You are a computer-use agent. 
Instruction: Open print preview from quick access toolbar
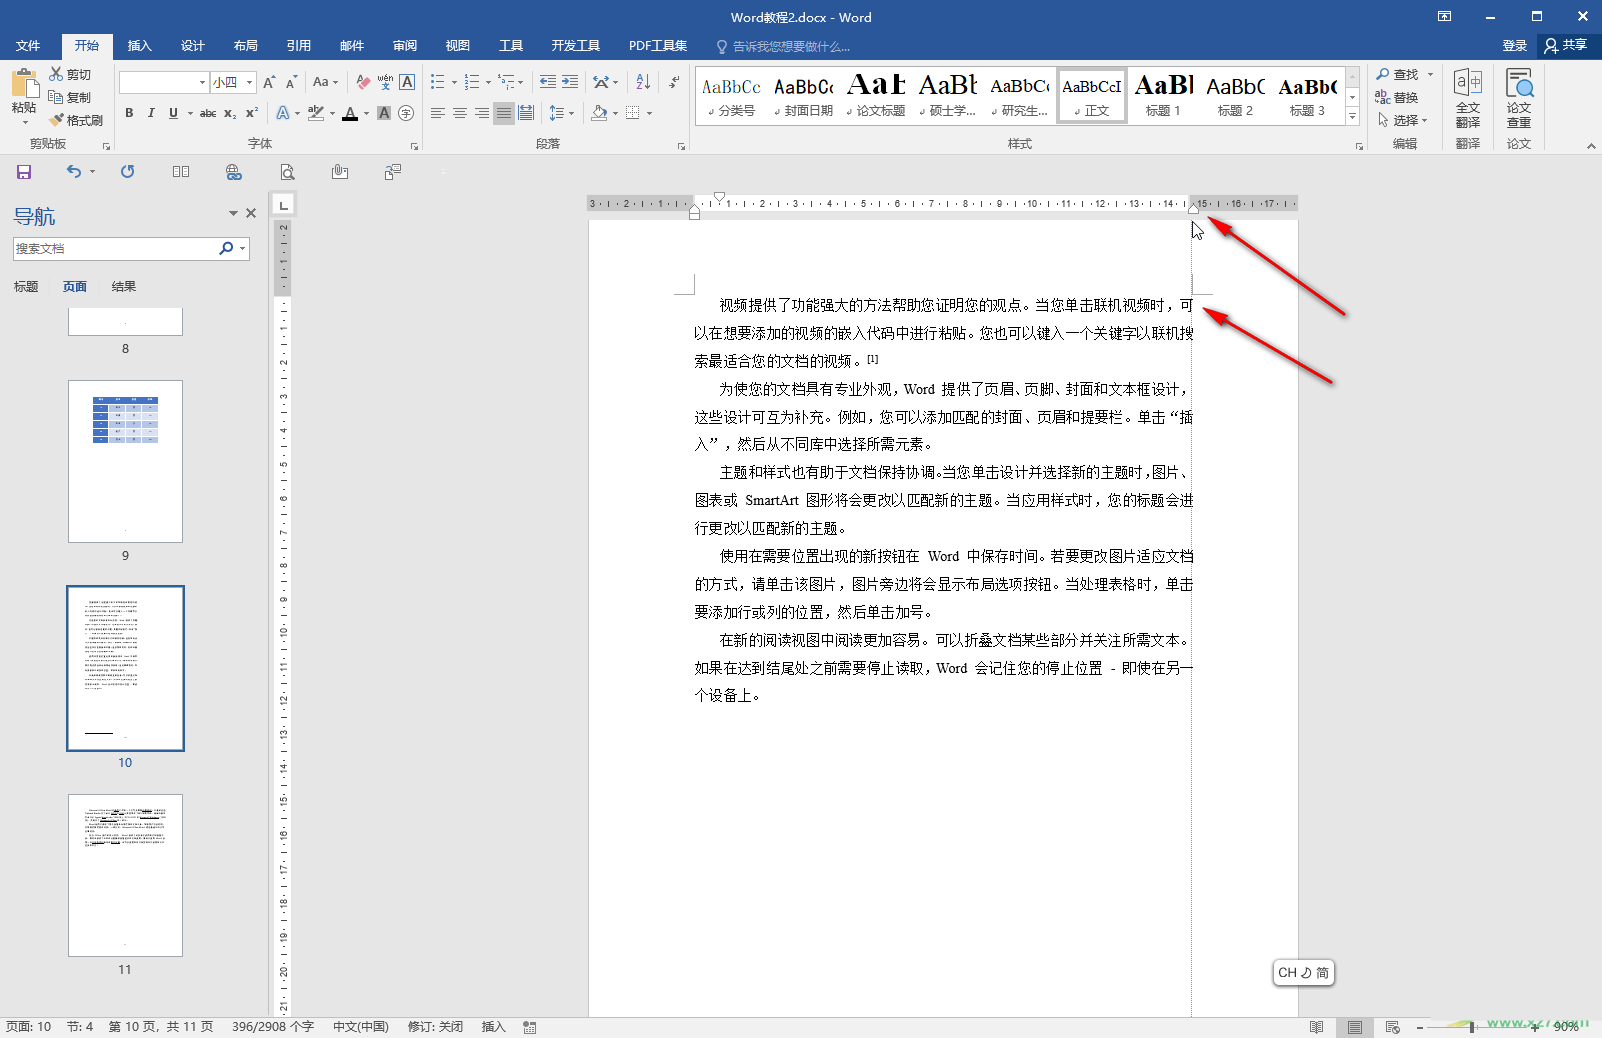click(x=287, y=172)
